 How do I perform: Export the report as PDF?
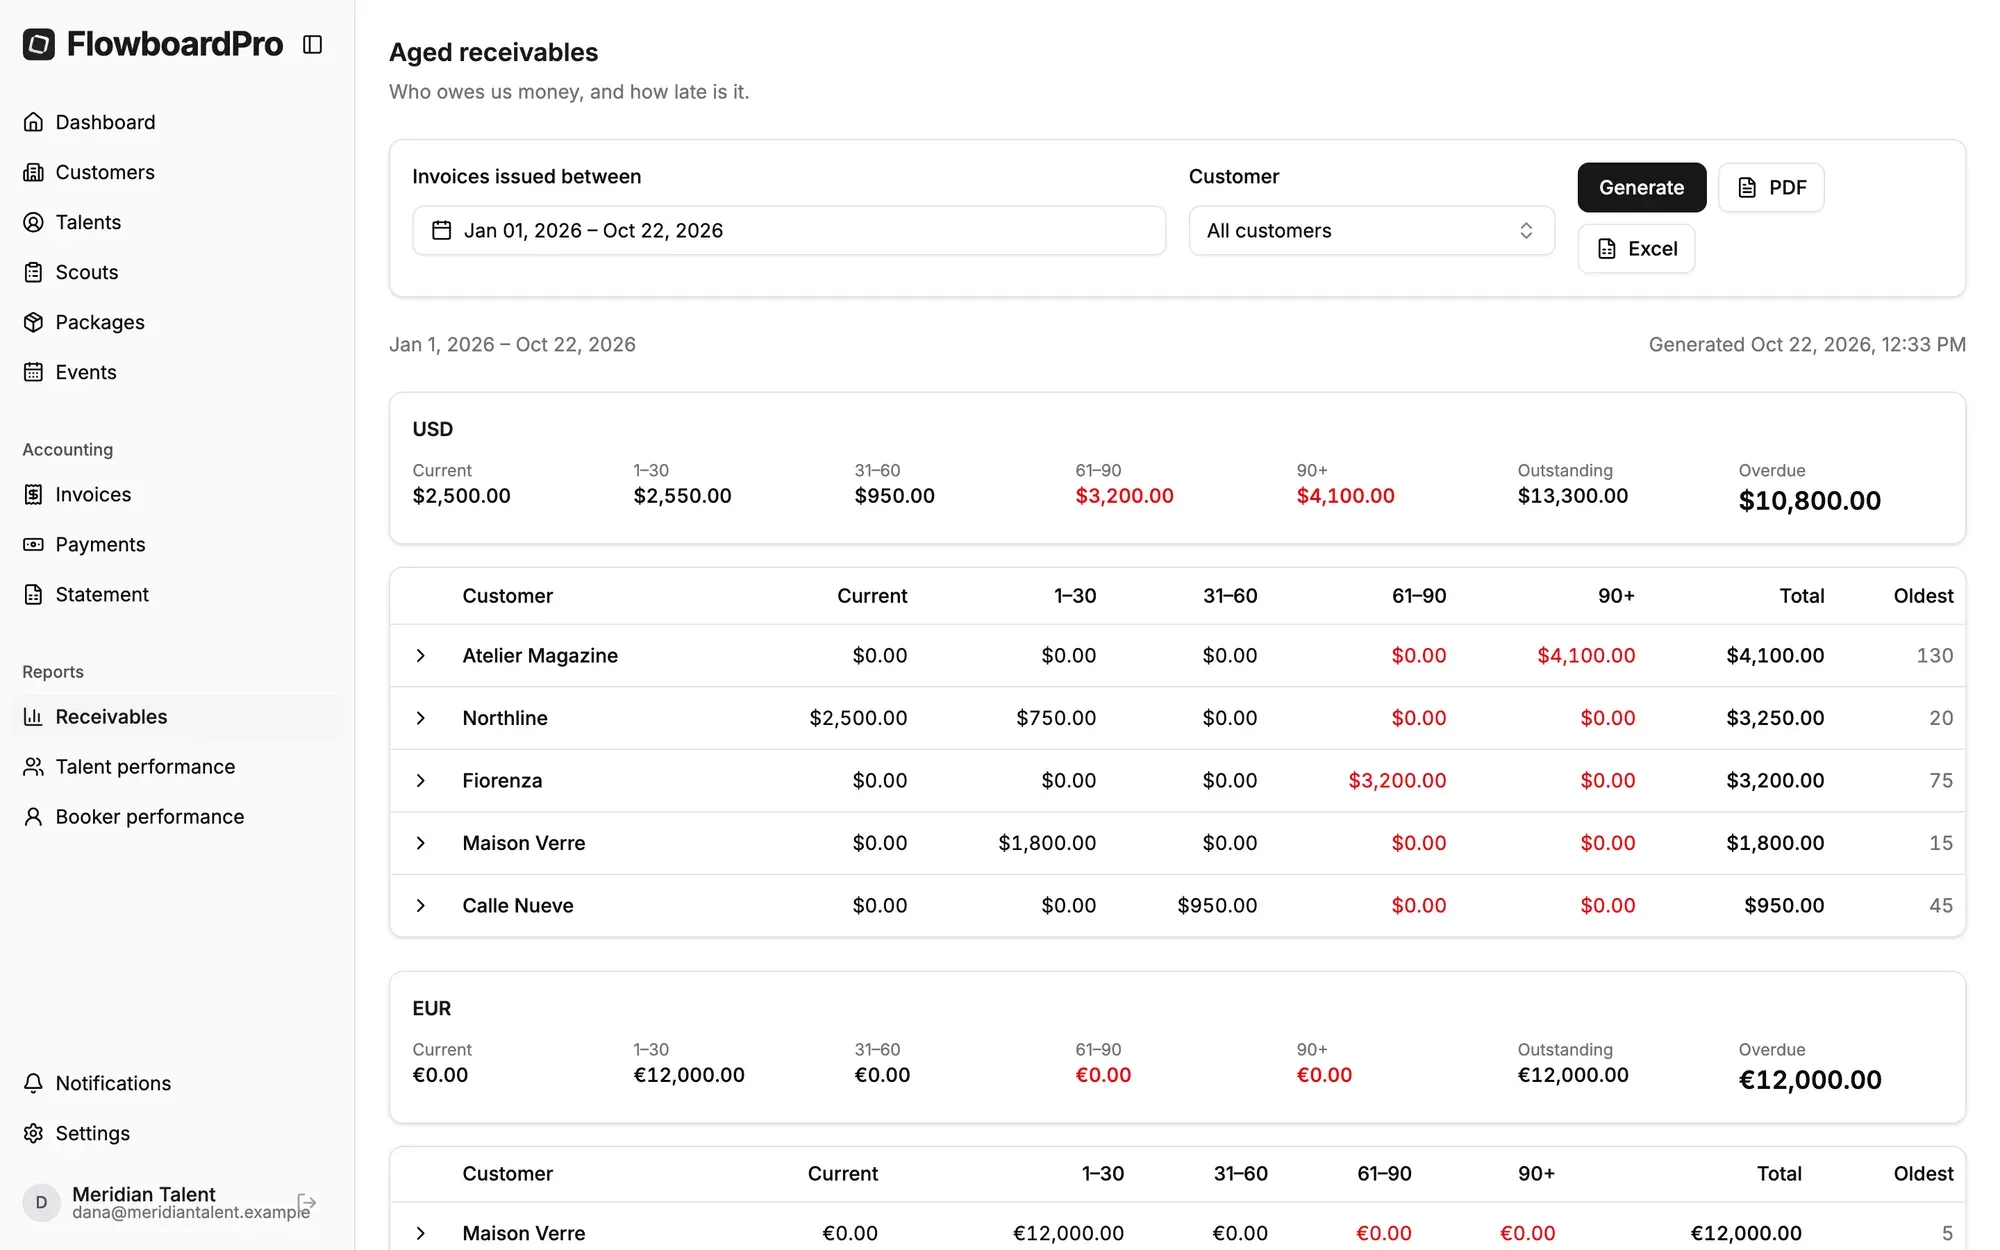point(1771,187)
